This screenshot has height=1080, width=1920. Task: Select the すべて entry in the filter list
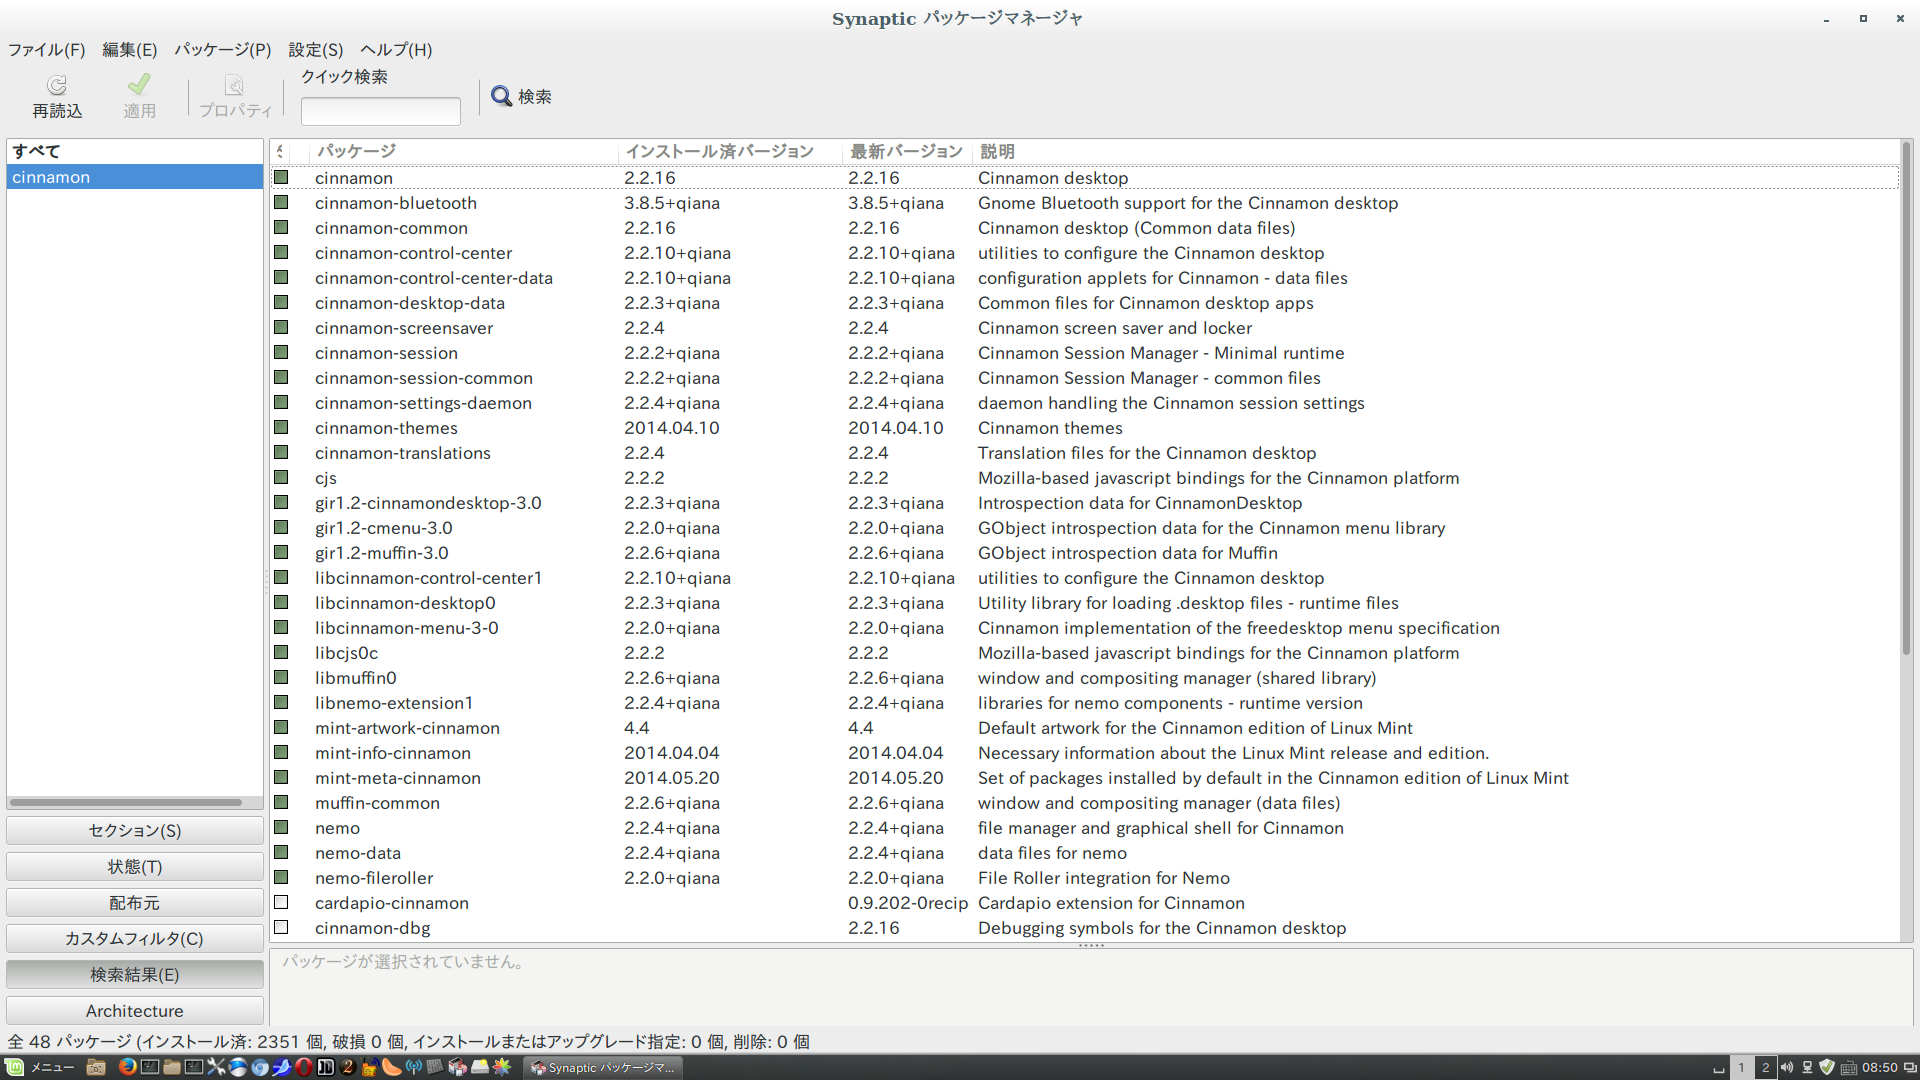pyautogui.click(x=135, y=151)
